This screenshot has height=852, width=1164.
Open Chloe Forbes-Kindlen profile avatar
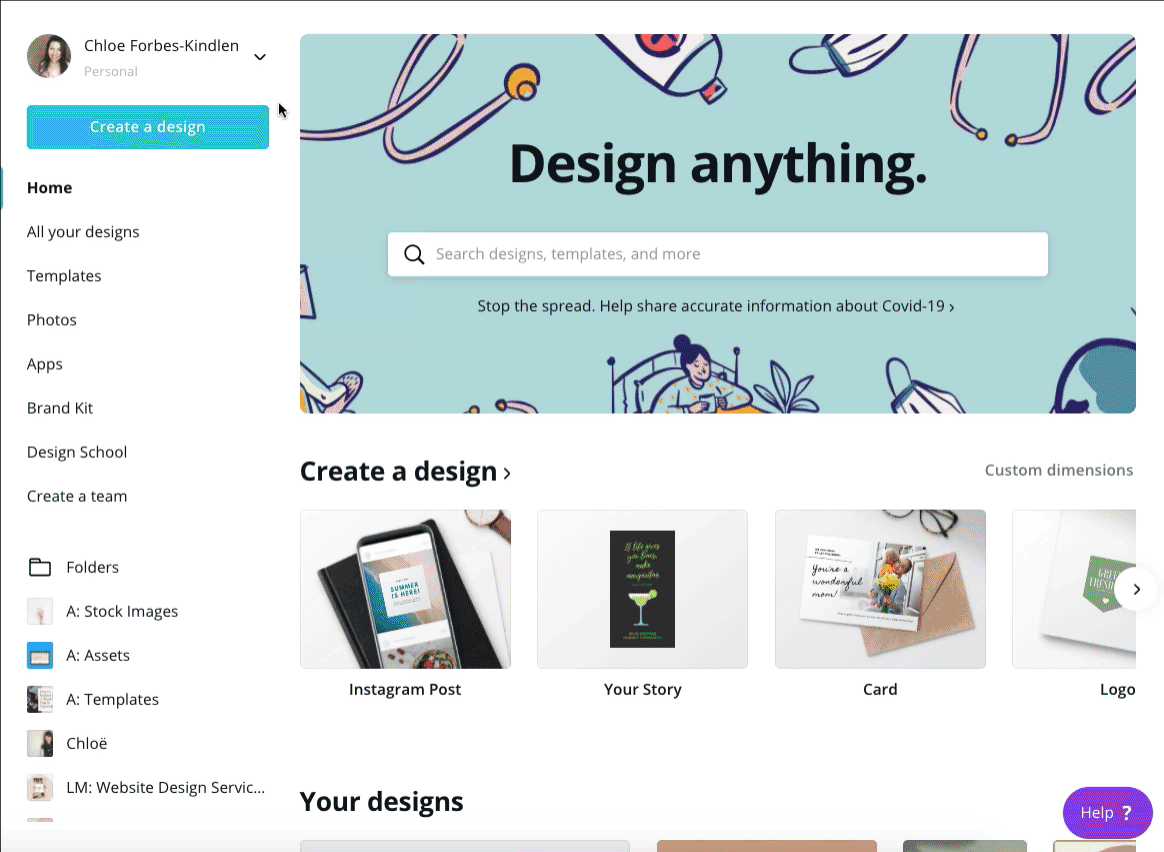tap(49, 56)
